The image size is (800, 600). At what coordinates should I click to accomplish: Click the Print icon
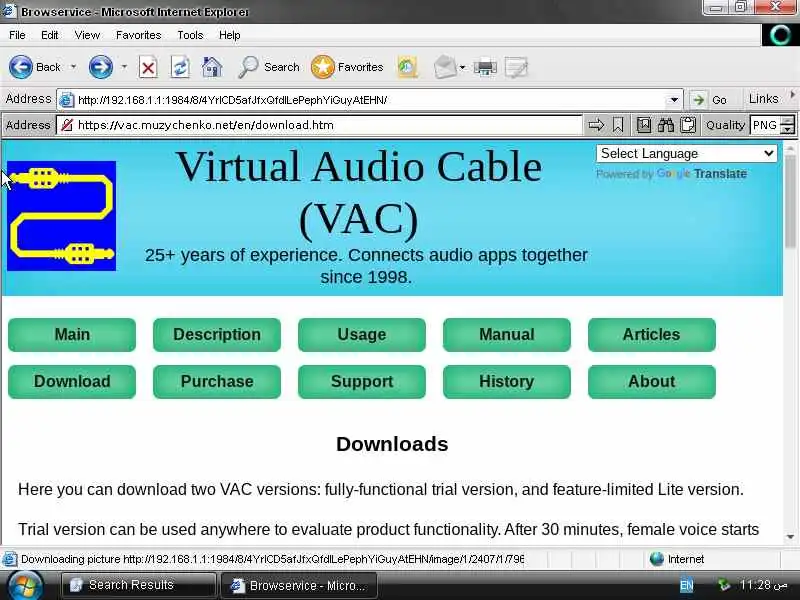[485, 67]
